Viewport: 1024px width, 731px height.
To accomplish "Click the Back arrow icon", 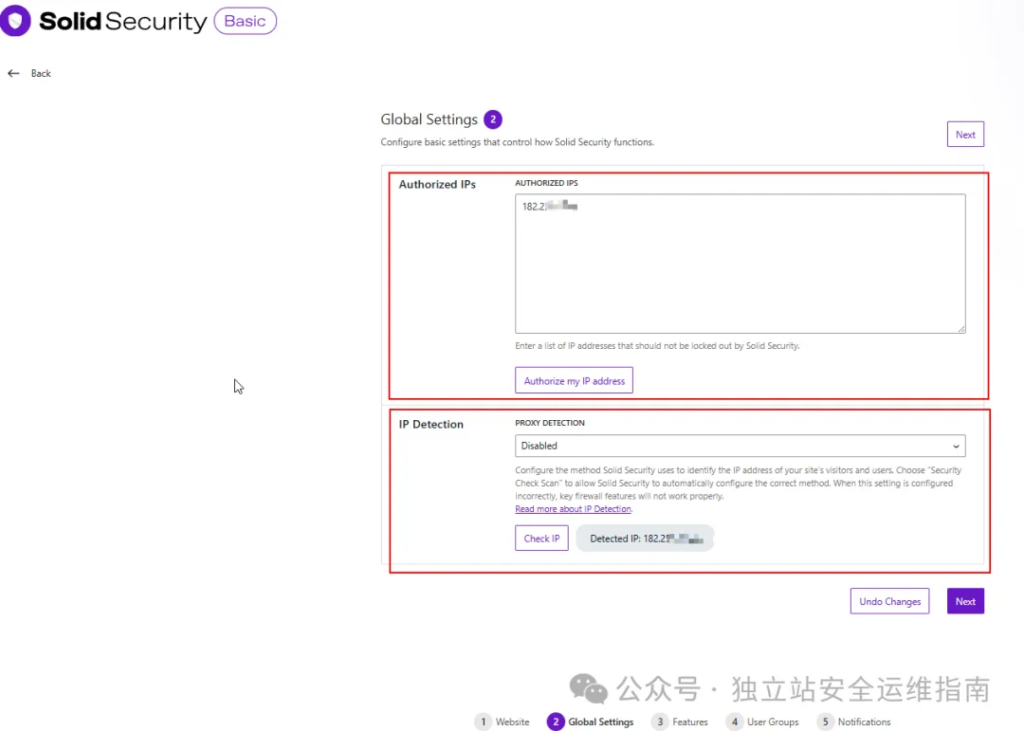I will pos(13,73).
